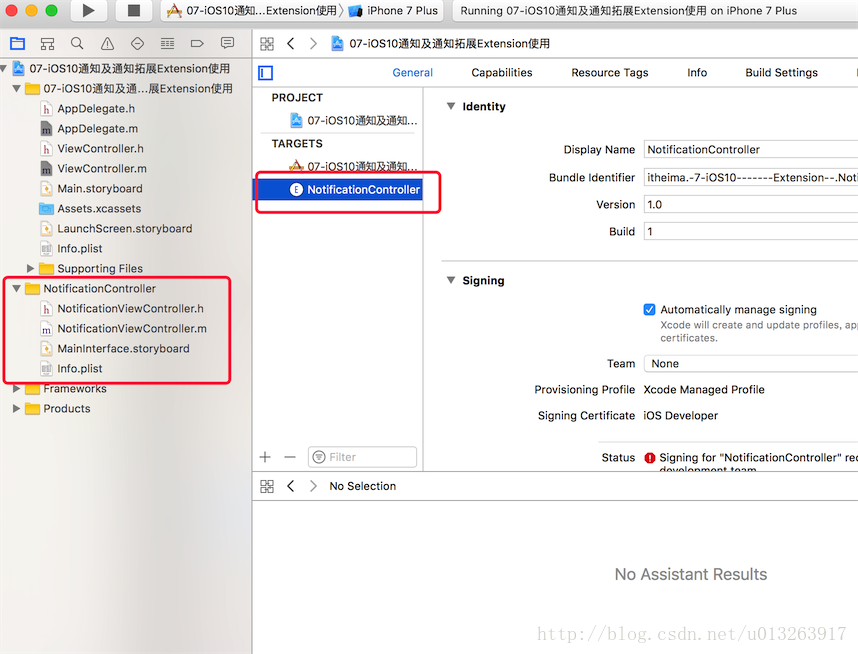Switch to the Build Settings tab
The height and width of the screenshot is (654, 858).
(781, 72)
